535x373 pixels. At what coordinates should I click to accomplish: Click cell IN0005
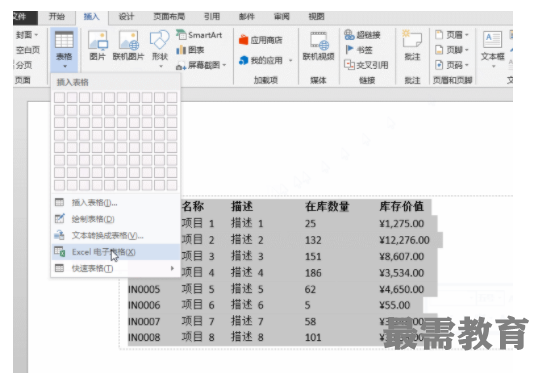pos(144,289)
